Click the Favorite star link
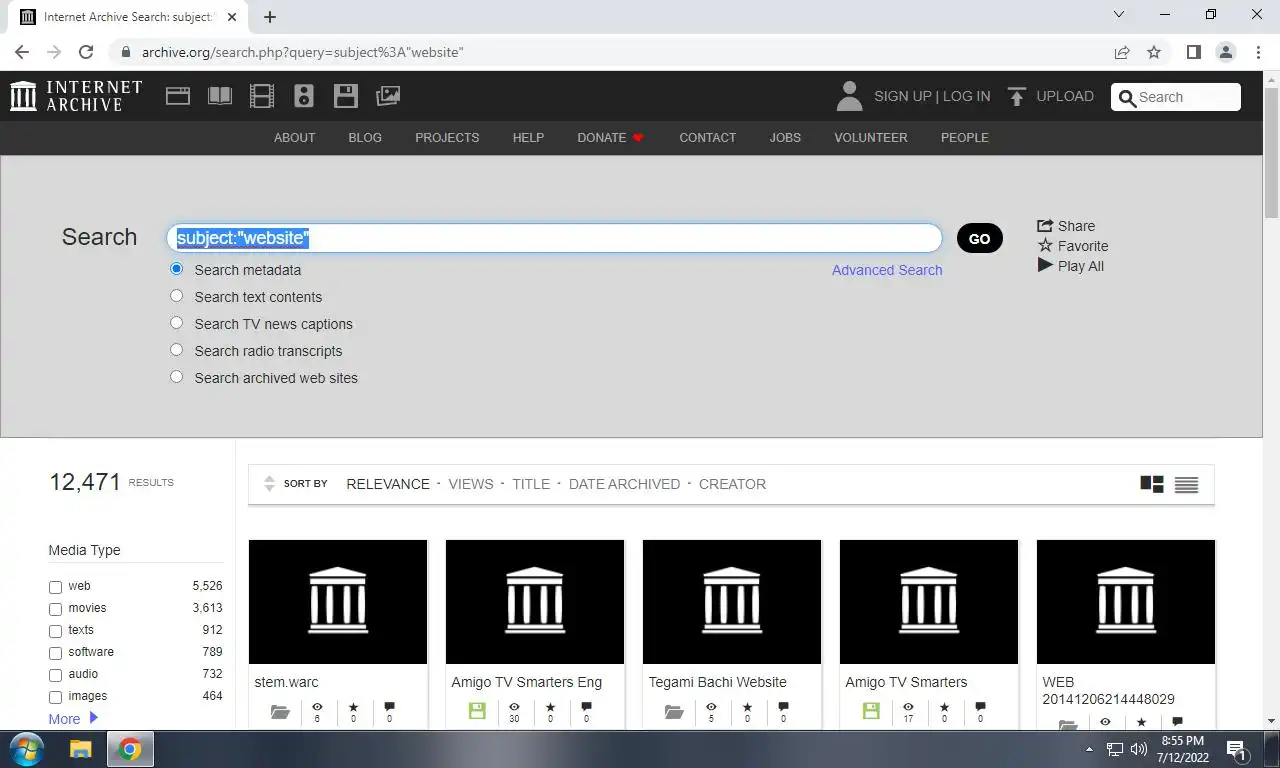The image size is (1280, 768). pyautogui.click(x=1073, y=246)
